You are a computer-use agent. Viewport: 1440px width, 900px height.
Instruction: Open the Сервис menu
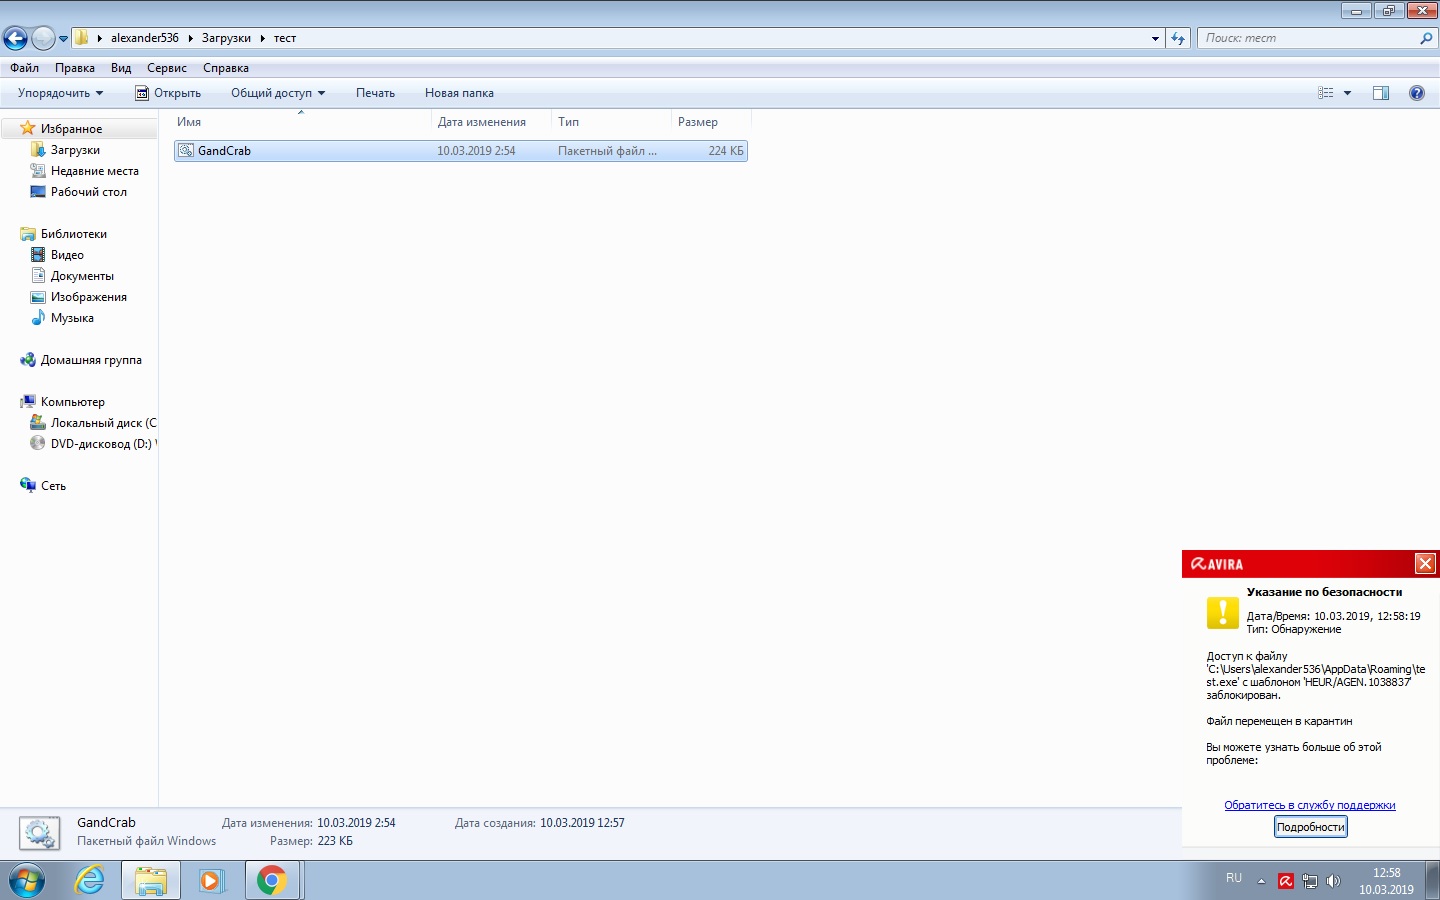pos(167,68)
